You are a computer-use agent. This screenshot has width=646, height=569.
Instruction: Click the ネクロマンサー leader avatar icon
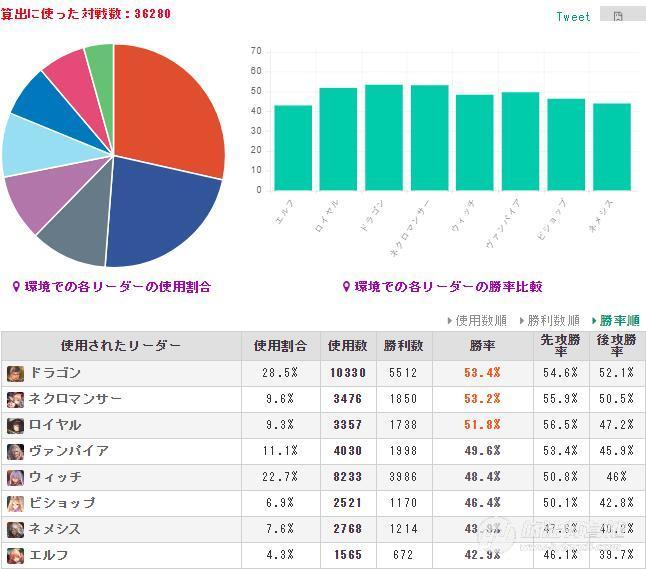15,400
